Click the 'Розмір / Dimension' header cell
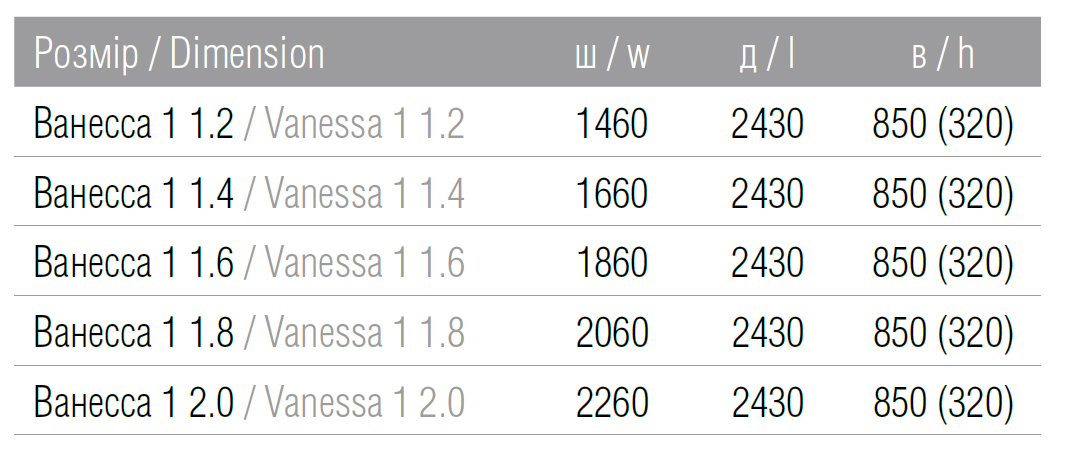The image size is (1065, 460). (179, 54)
